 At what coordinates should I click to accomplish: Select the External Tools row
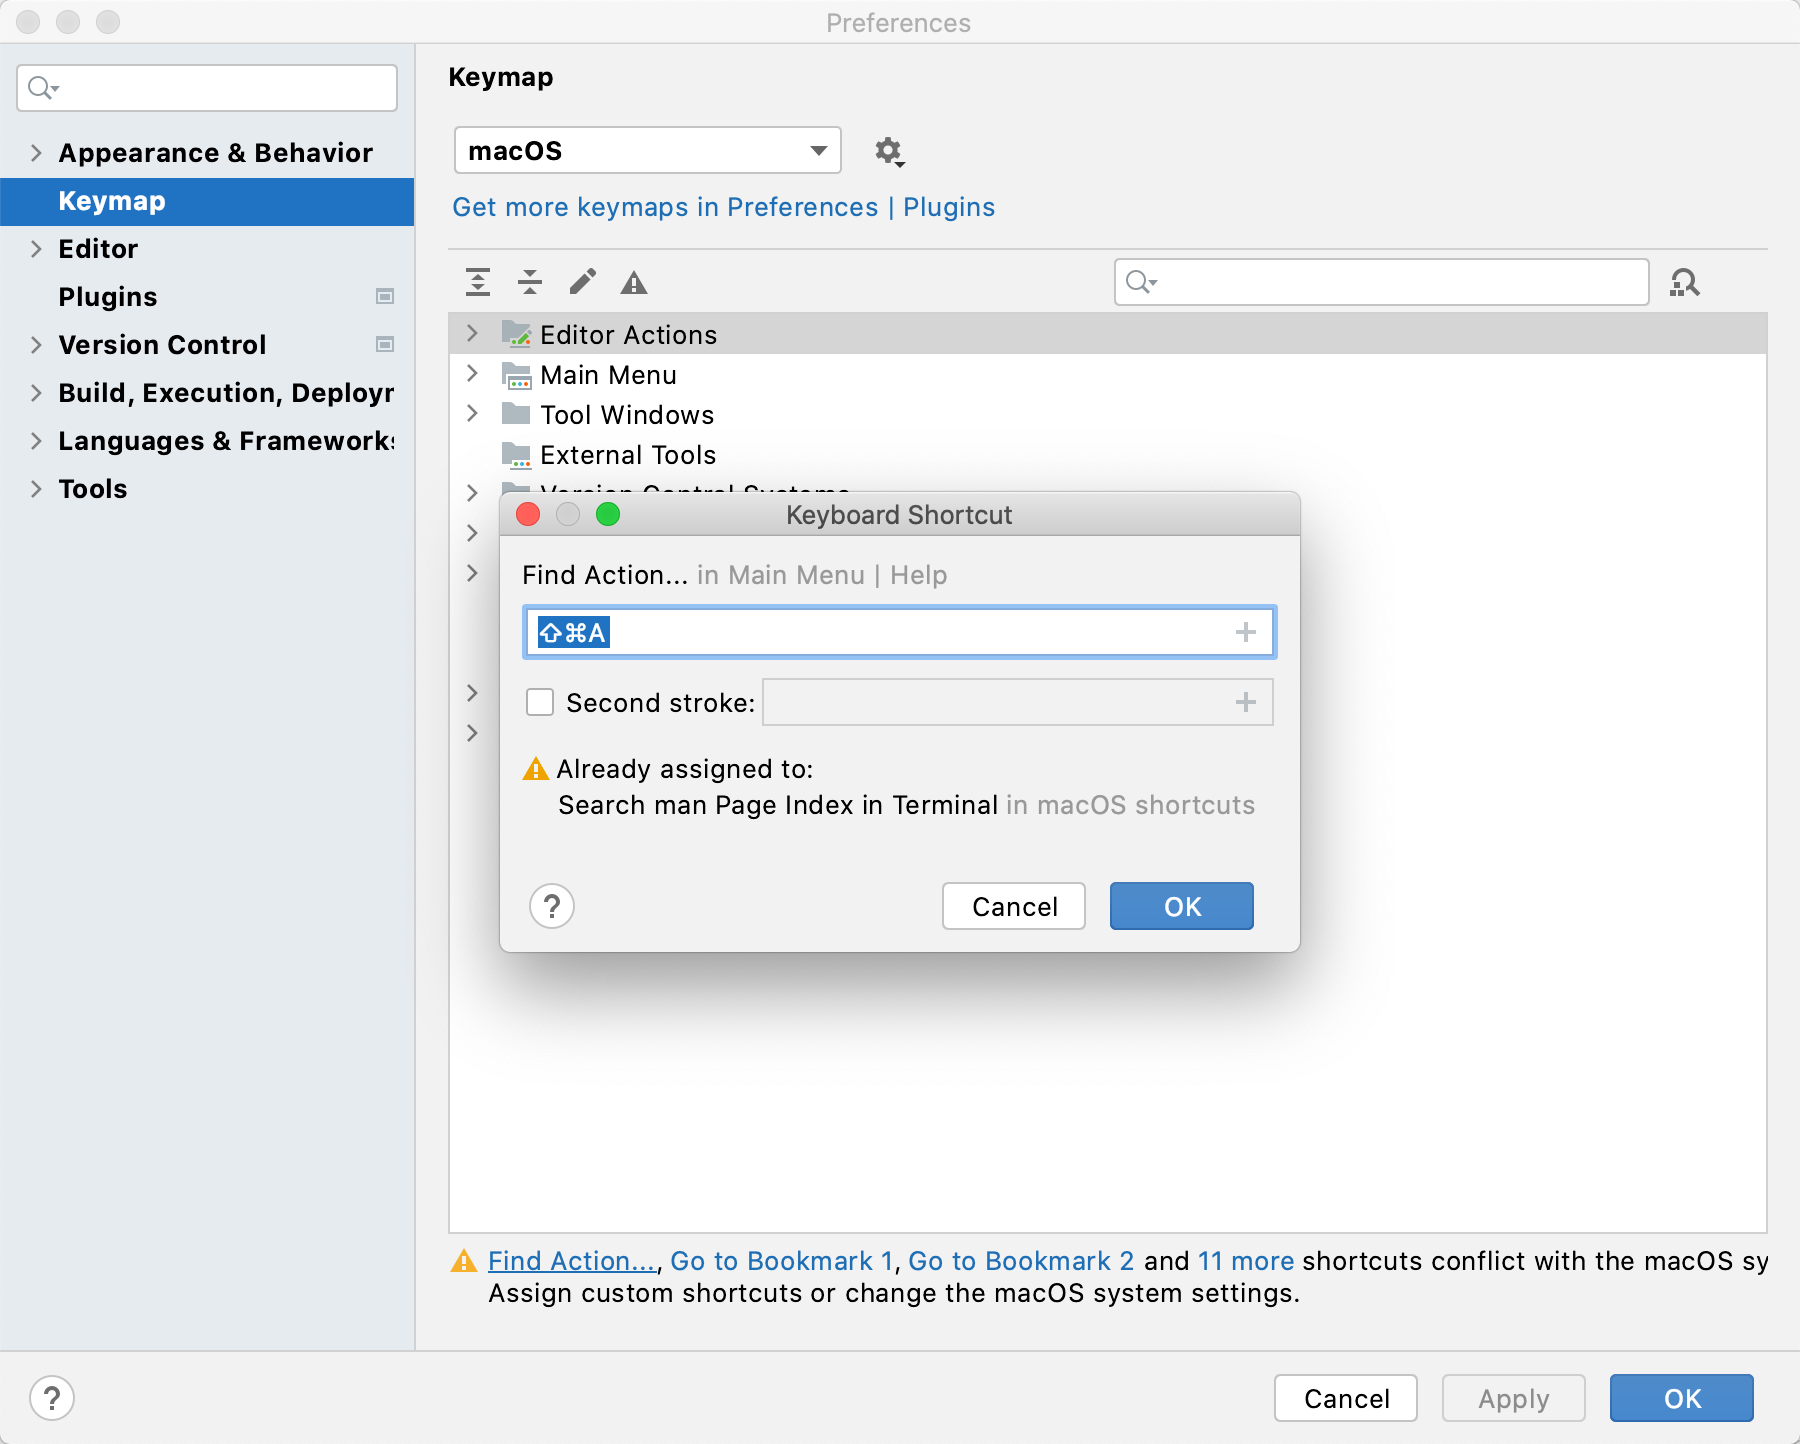pyautogui.click(x=1108, y=455)
